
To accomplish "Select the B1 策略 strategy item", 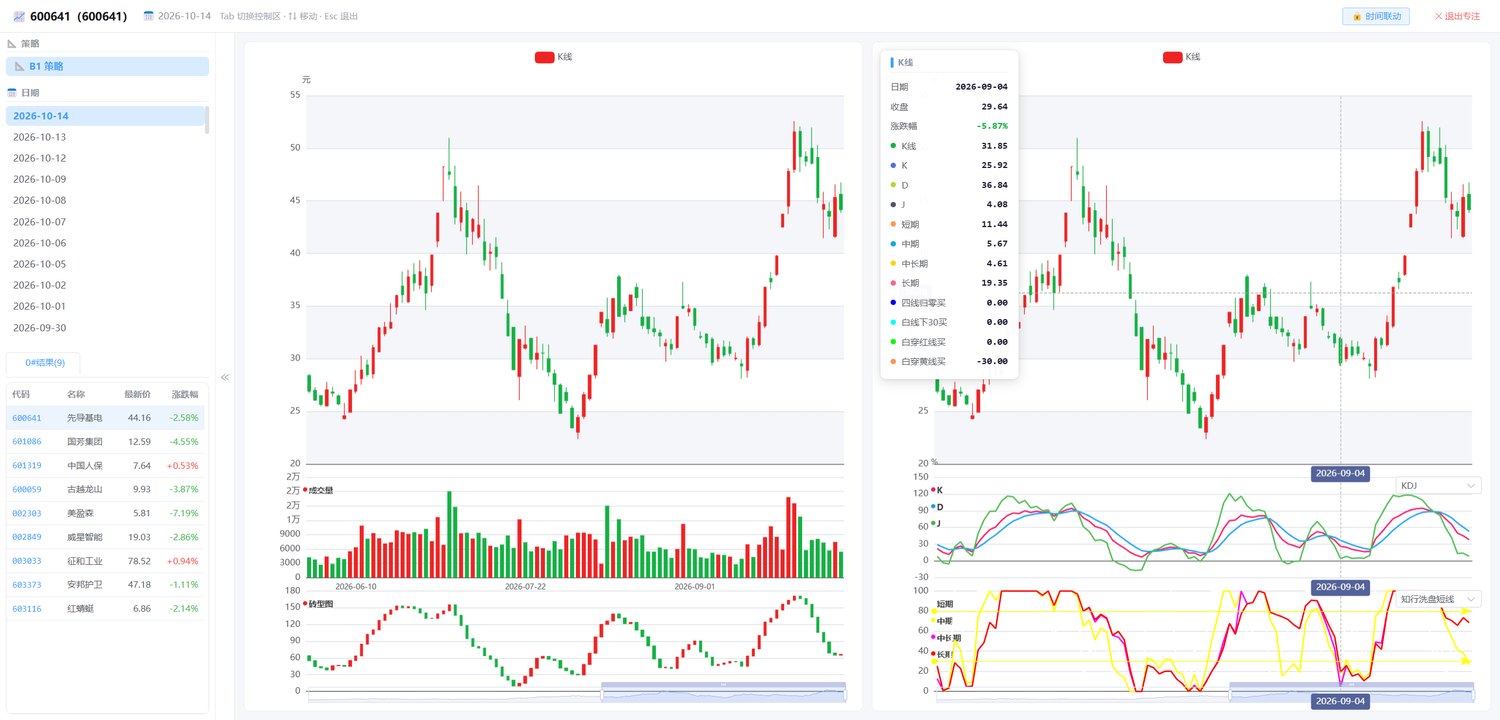I will tap(107, 66).
